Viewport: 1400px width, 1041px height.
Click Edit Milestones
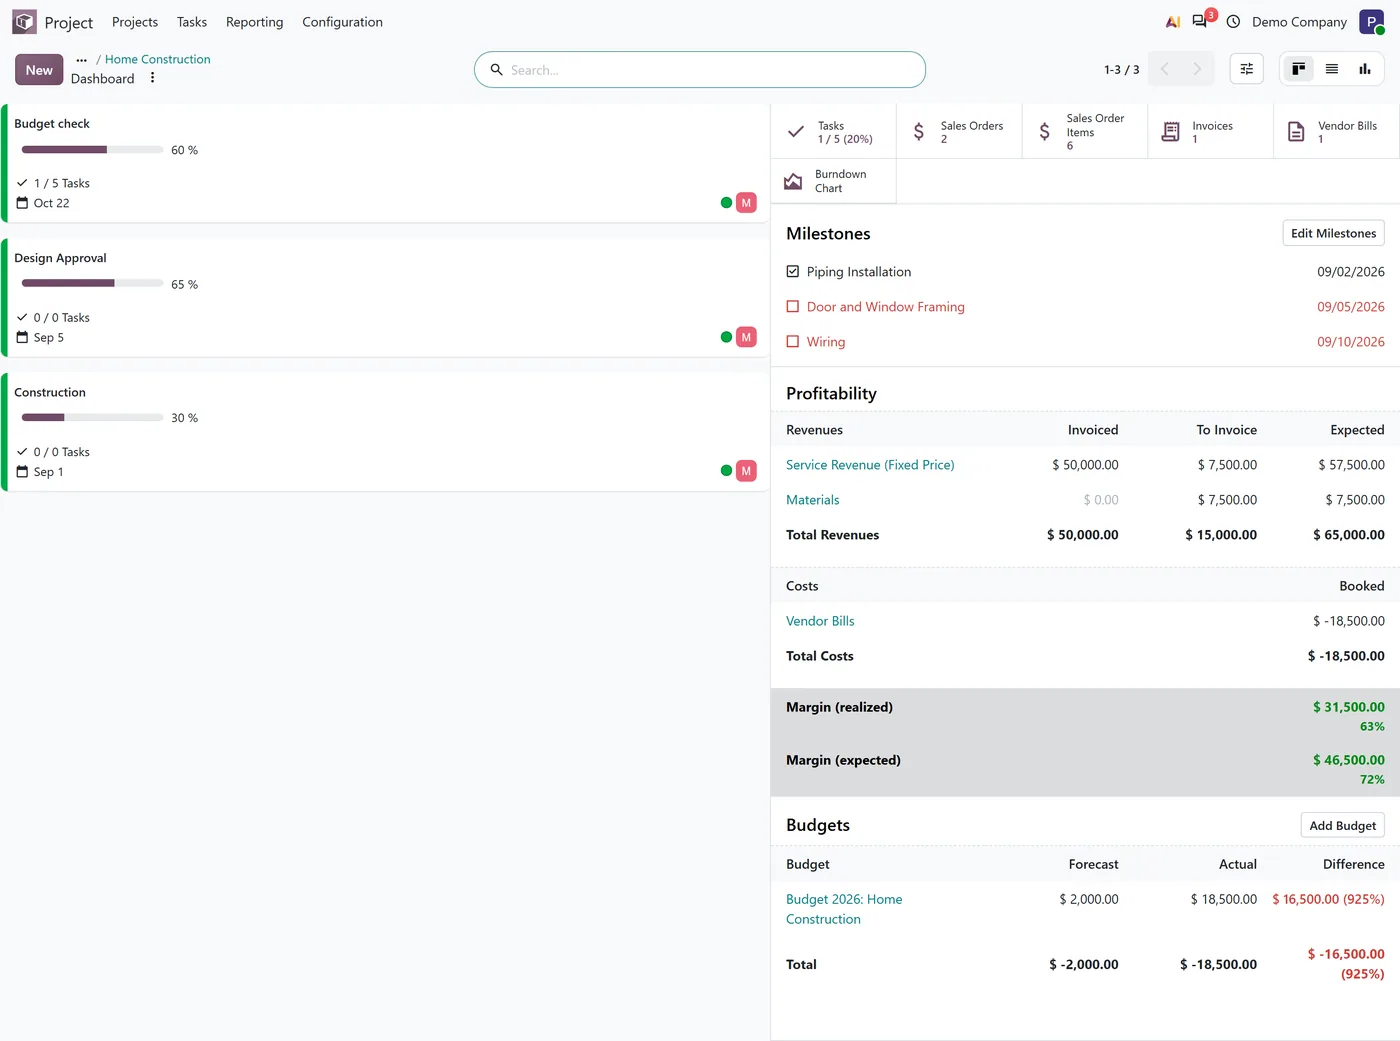(1333, 233)
